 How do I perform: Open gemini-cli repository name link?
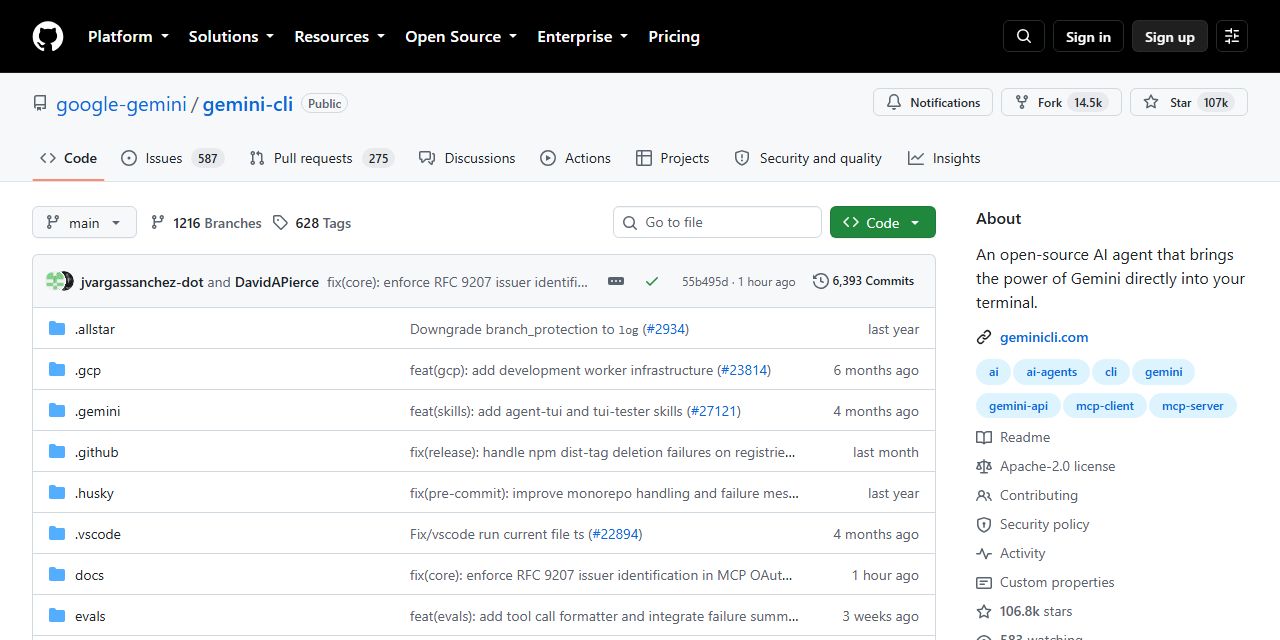coord(248,103)
